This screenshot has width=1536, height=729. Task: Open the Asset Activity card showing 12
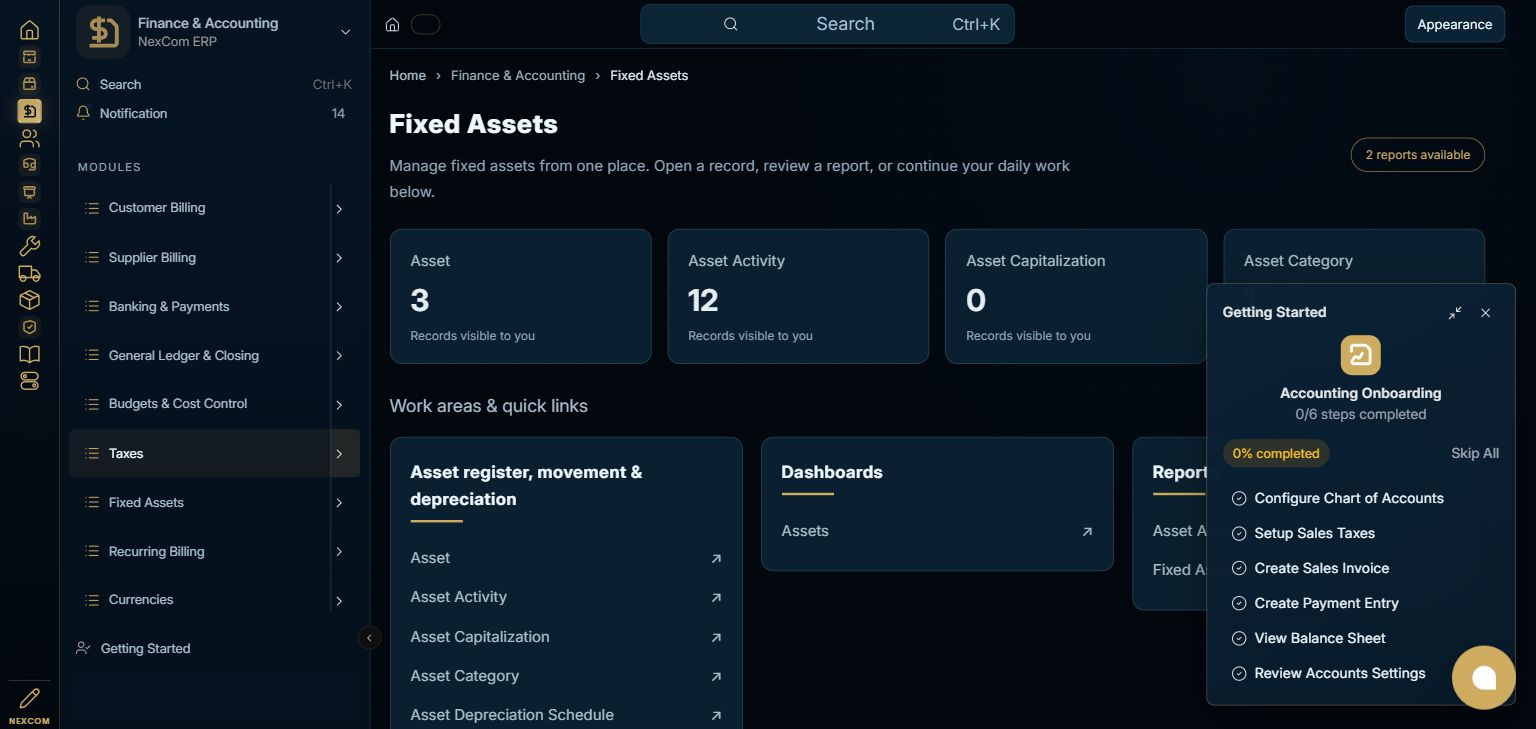[x=798, y=296]
